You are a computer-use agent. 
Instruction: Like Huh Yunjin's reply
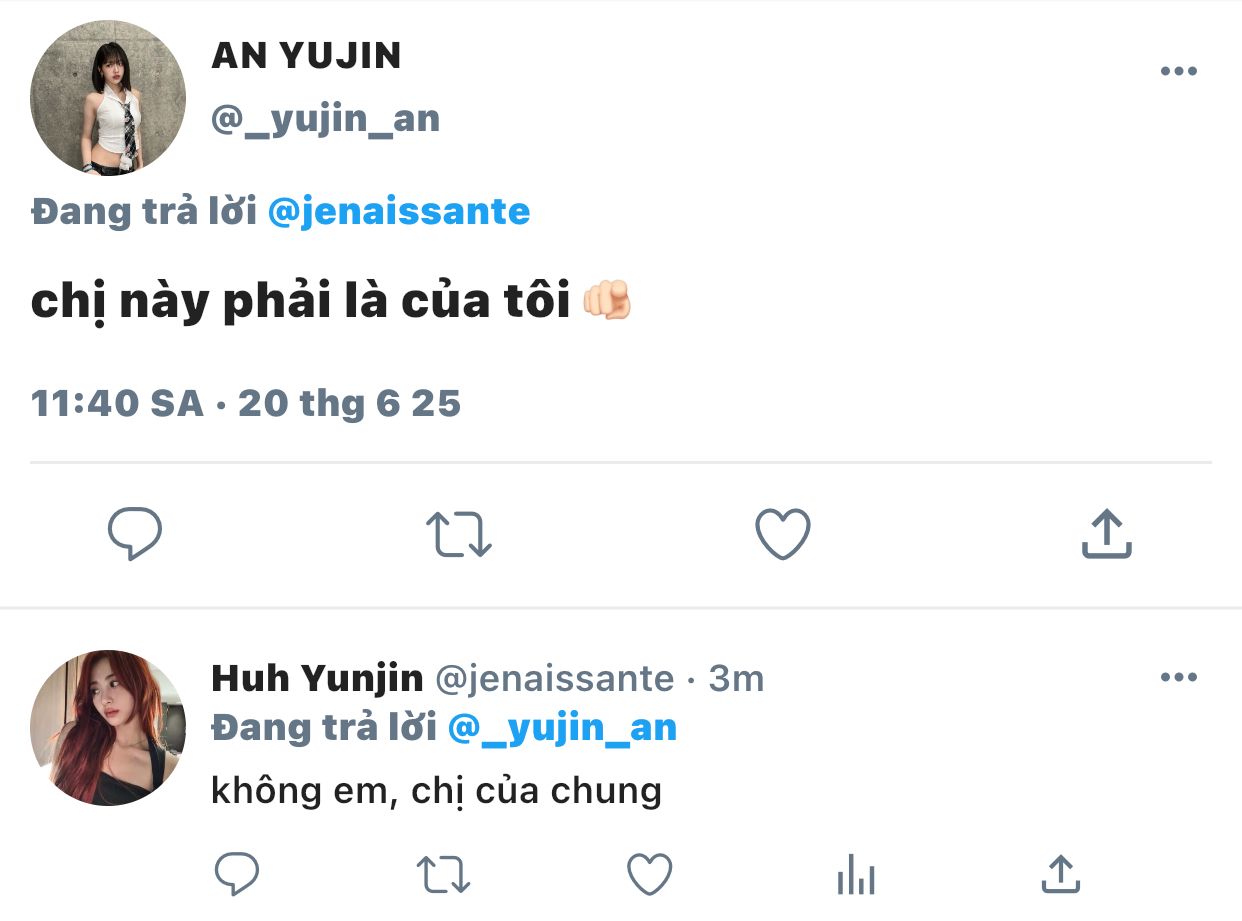[649, 875]
